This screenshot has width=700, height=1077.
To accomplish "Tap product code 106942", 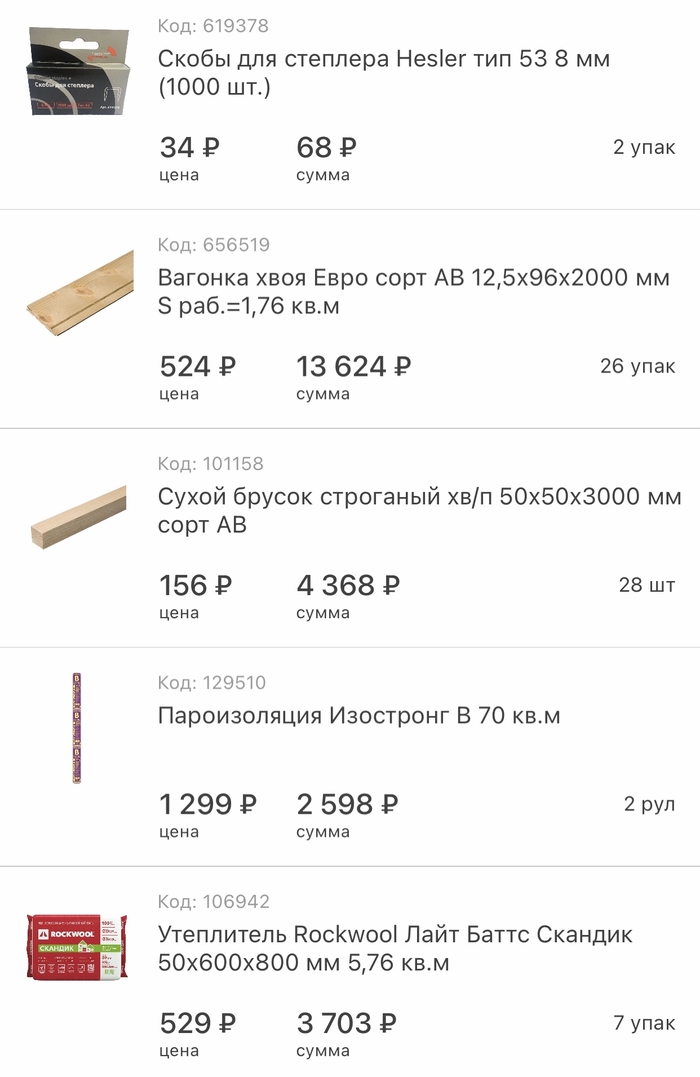I will [213, 902].
